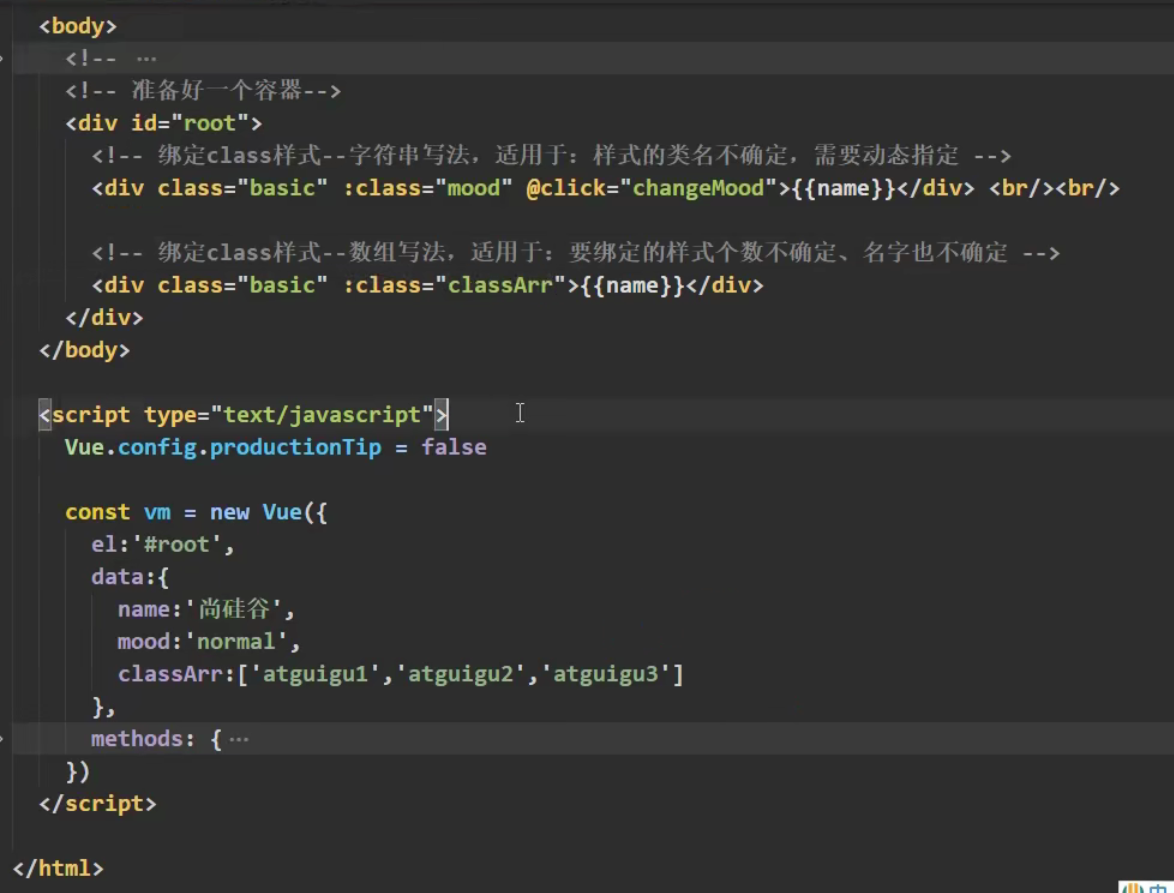The width and height of the screenshot is (1174, 893).
Task: Click the 字符串写法 comment line
Action: click(551, 156)
